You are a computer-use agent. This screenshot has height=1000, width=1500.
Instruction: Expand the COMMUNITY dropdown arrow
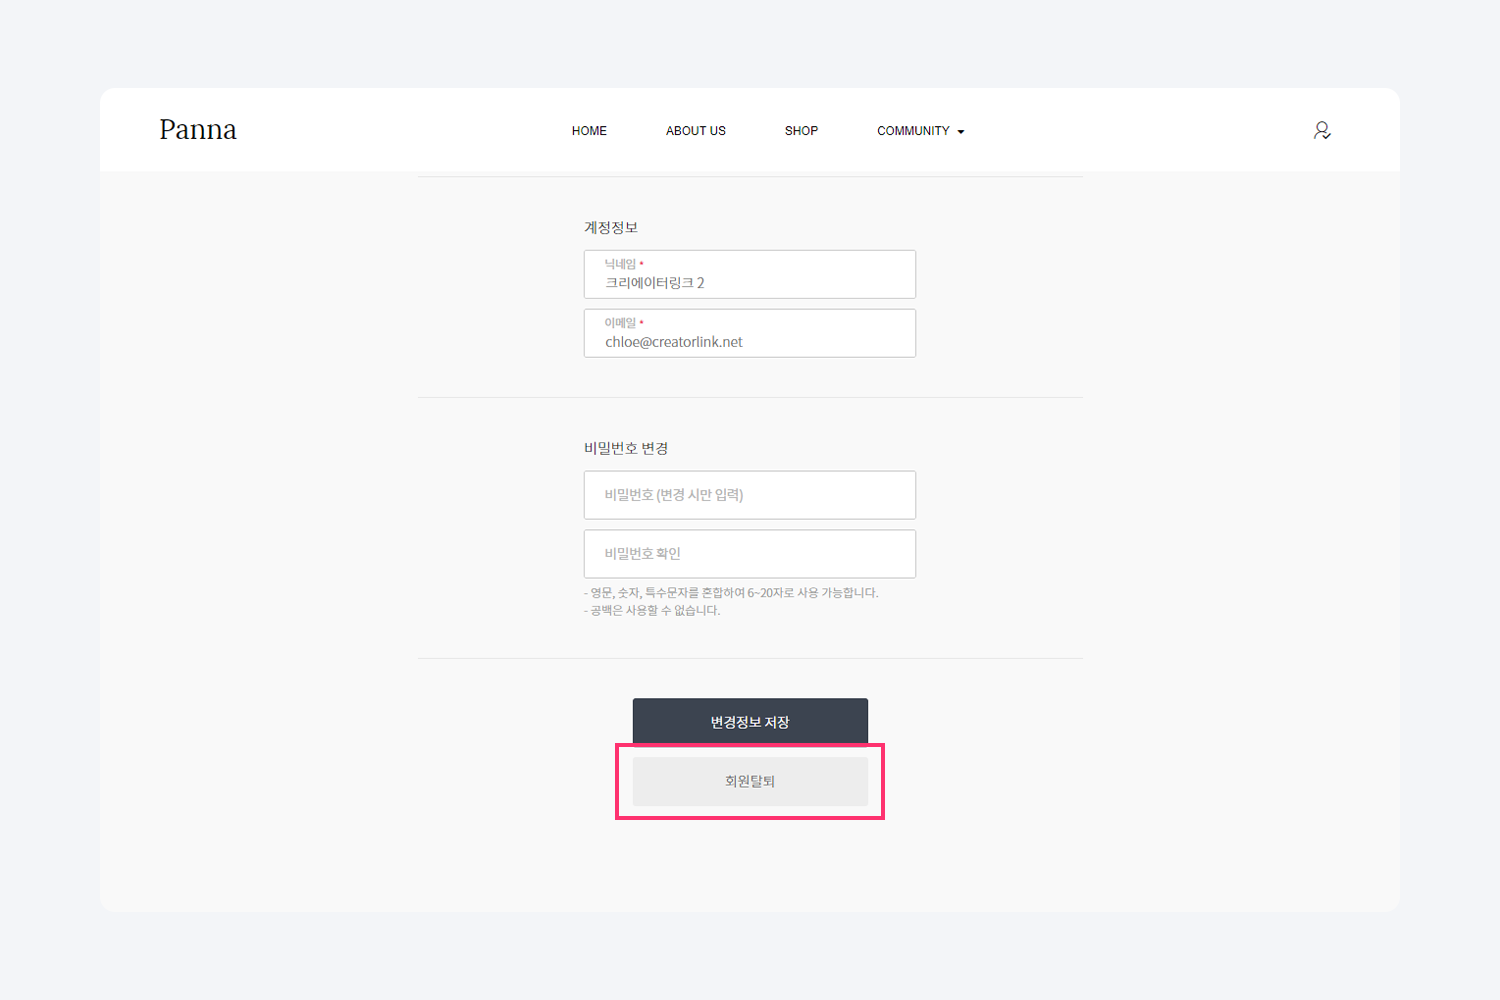tap(961, 132)
